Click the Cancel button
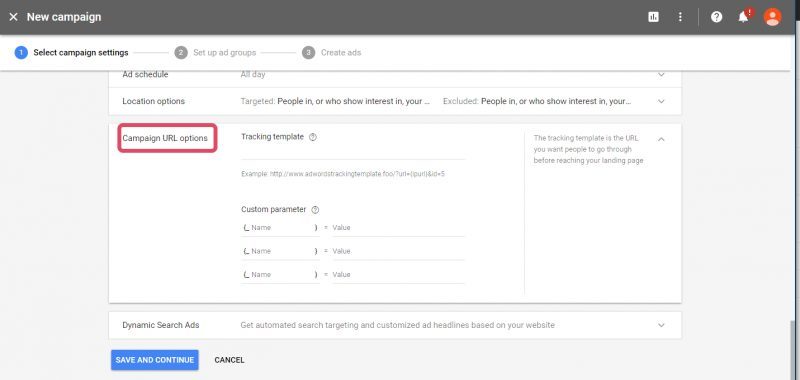This screenshot has height=380, width=800. pyautogui.click(x=229, y=360)
